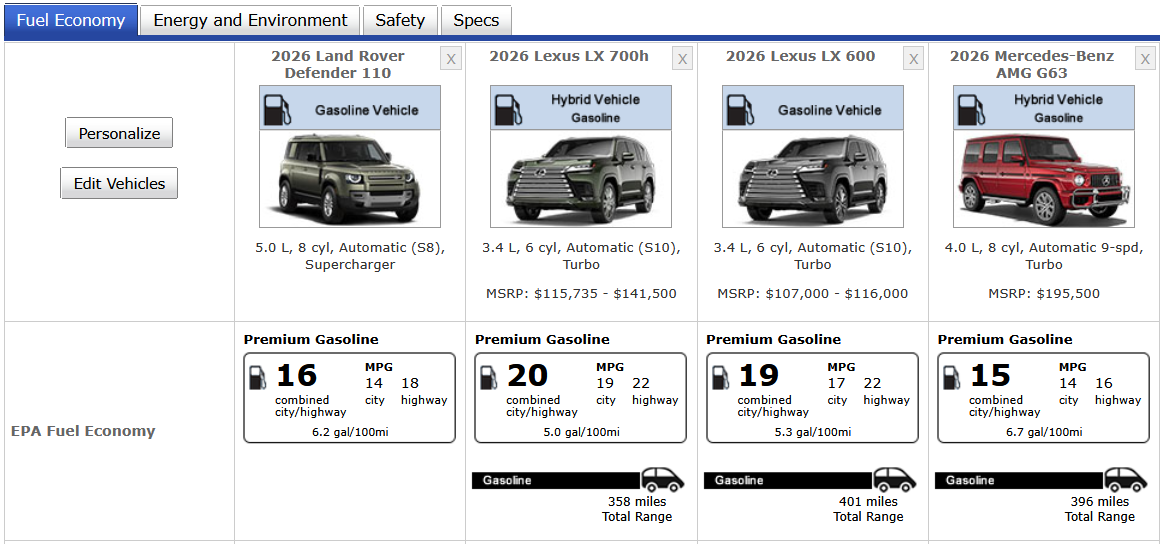Click the Edit Vehicles button
The height and width of the screenshot is (544, 1163).
tap(119, 184)
